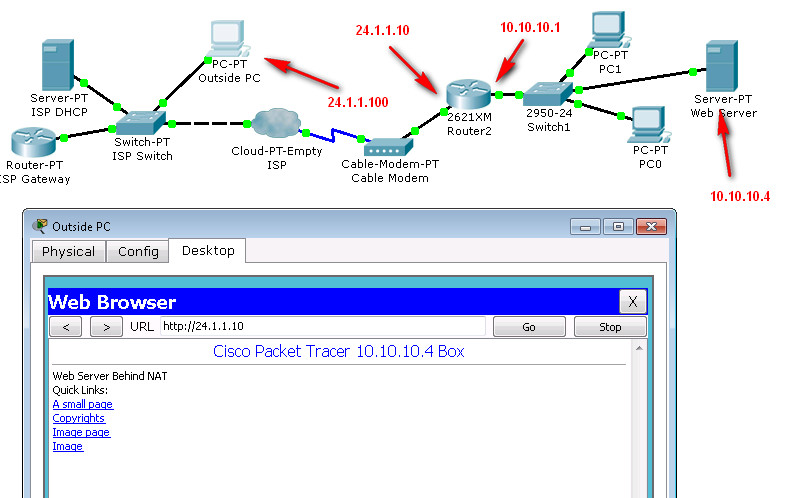Close the Web Browser with X button

[x=633, y=302]
